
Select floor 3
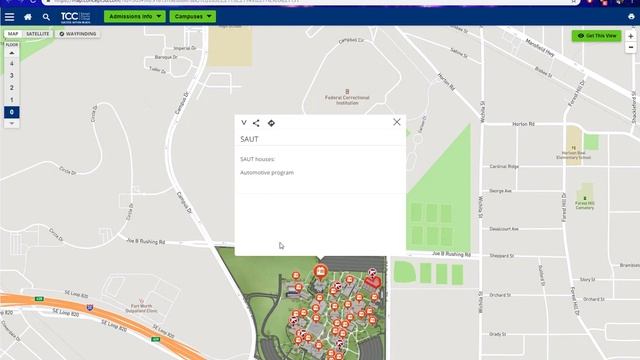(11, 76)
